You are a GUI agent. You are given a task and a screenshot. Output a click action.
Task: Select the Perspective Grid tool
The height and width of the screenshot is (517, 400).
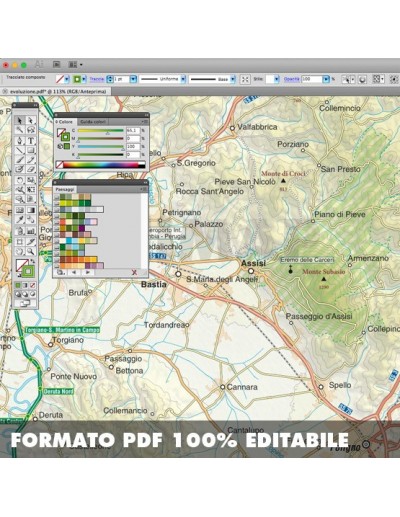click(31, 199)
